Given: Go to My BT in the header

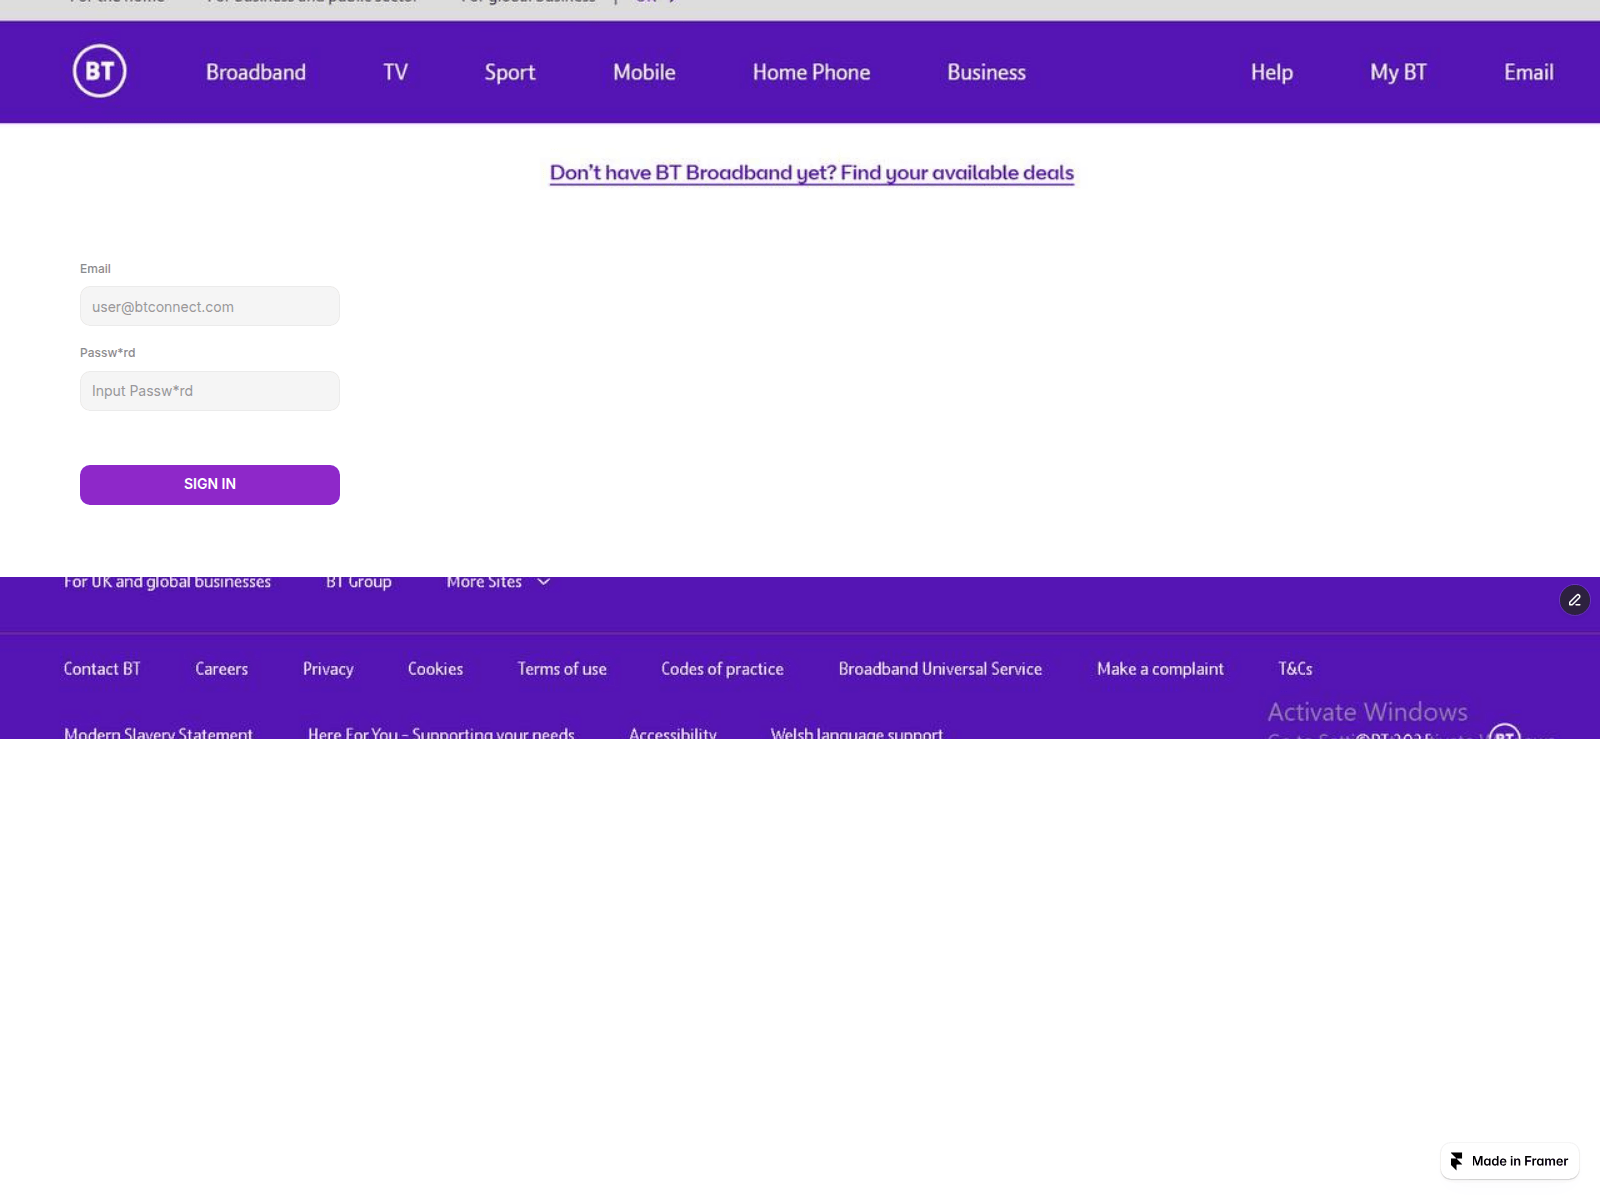Looking at the screenshot, I should 1398,73.
